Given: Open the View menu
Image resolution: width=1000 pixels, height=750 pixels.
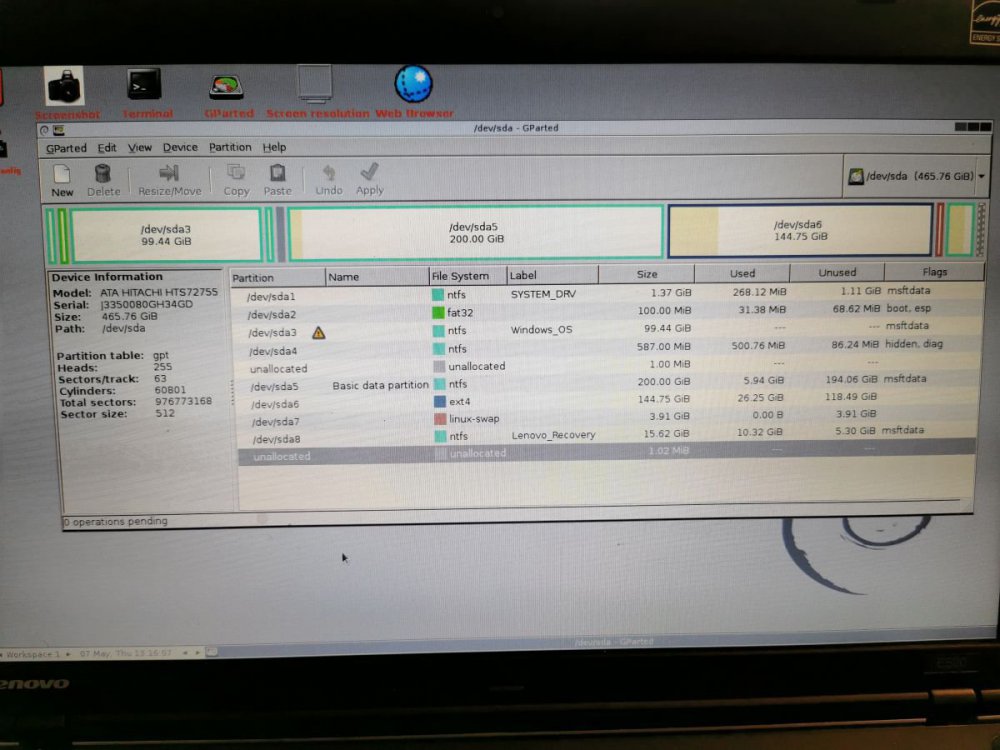Looking at the screenshot, I should point(140,147).
